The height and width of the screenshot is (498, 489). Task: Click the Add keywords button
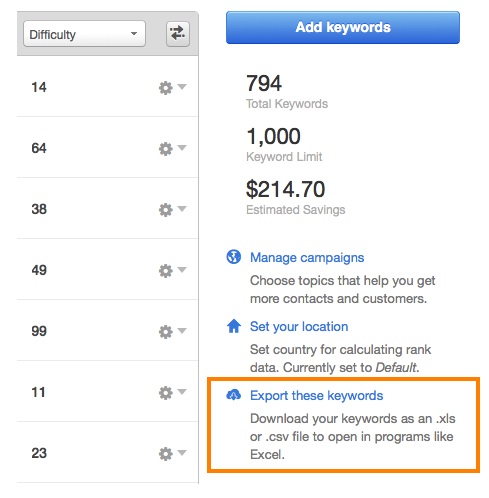[x=343, y=27]
